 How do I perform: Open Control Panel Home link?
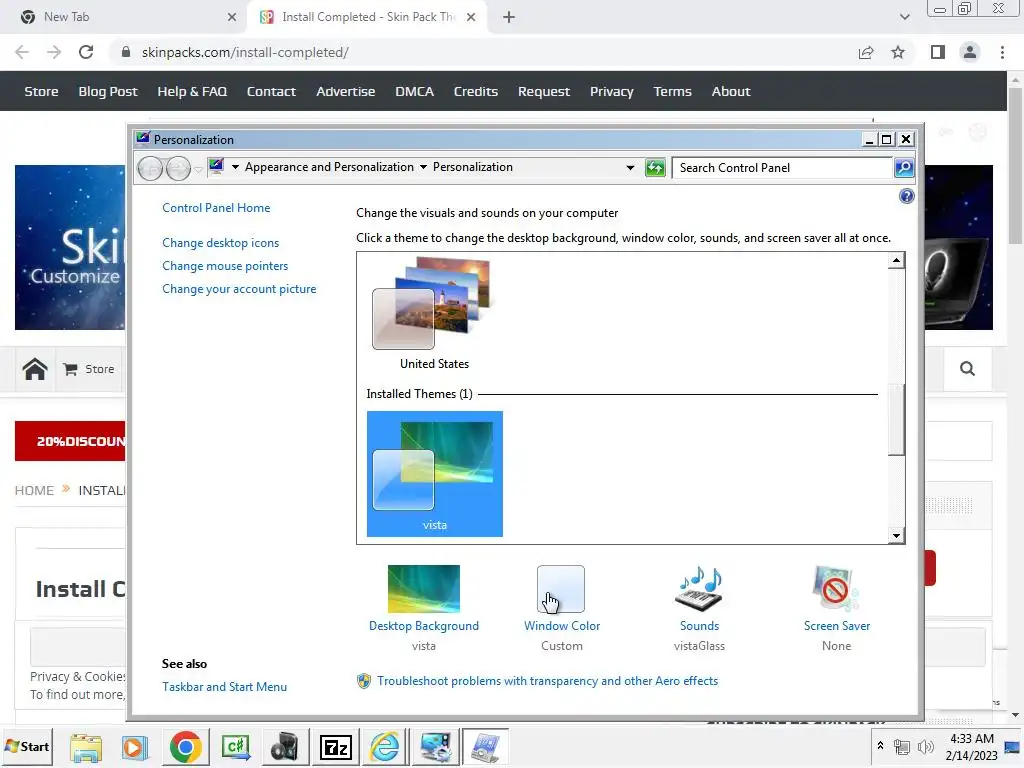point(216,208)
